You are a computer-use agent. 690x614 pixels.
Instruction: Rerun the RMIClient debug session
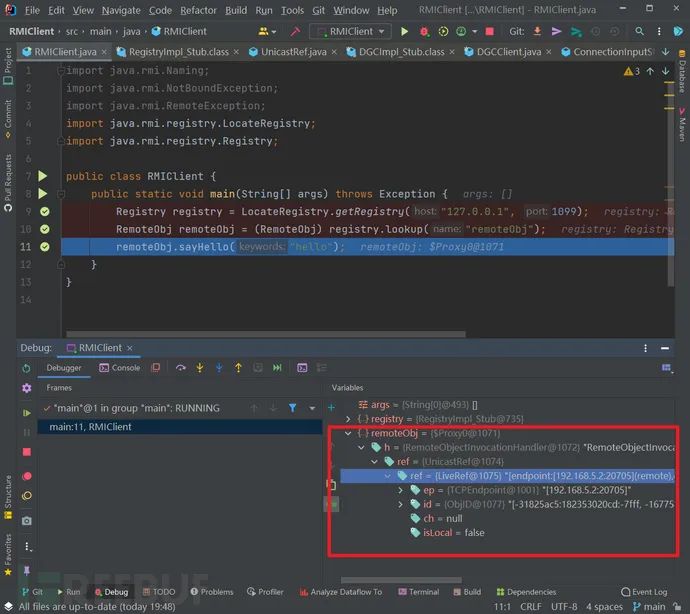click(x=26, y=368)
